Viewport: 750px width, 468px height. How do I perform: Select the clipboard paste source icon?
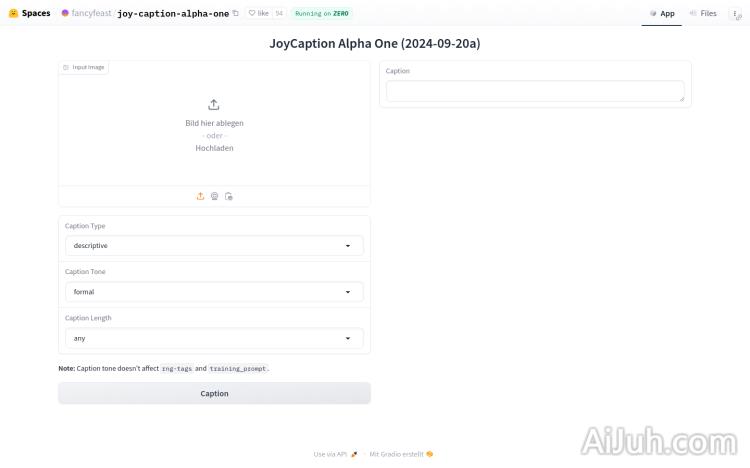[229, 196]
